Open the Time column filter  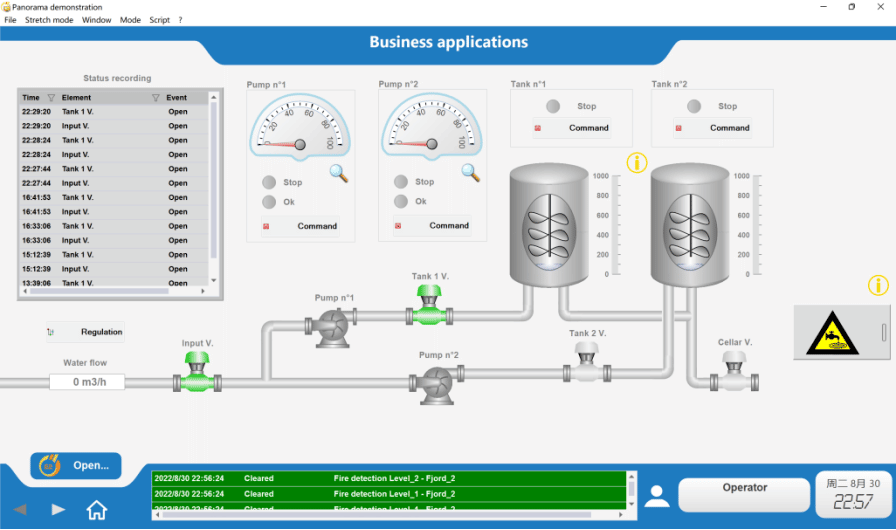pyautogui.click(x=51, y=98)
